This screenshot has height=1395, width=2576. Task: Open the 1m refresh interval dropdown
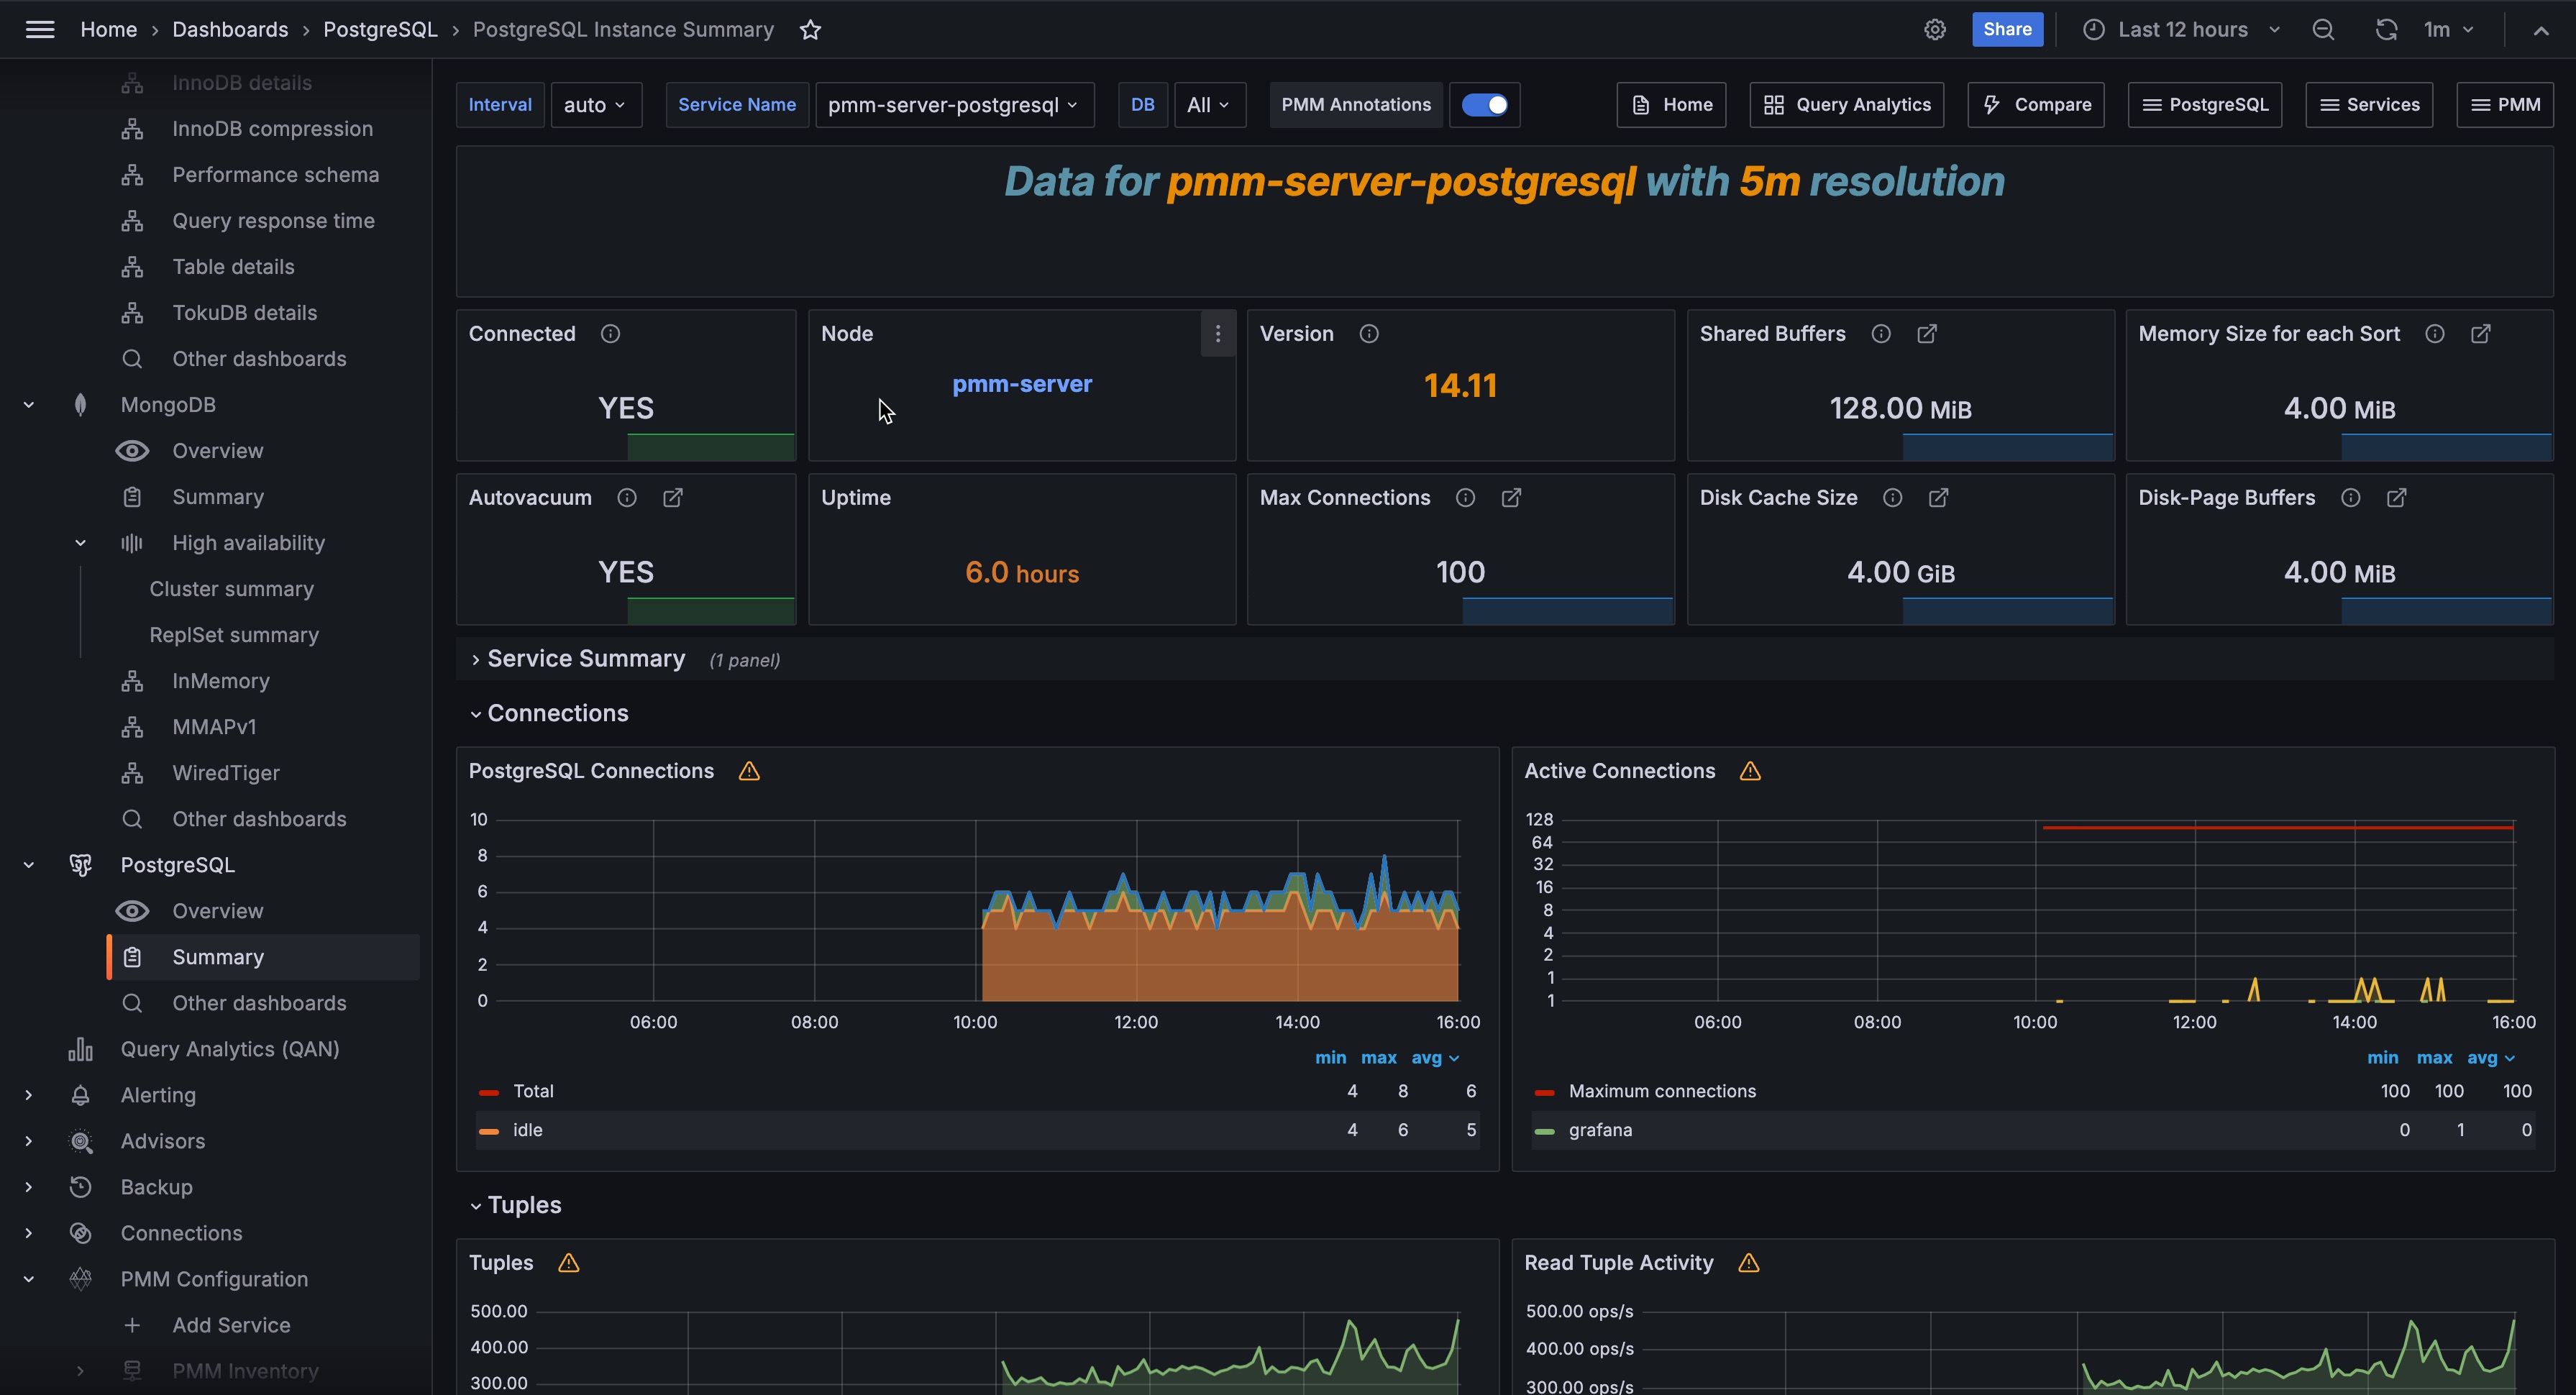2448,30
